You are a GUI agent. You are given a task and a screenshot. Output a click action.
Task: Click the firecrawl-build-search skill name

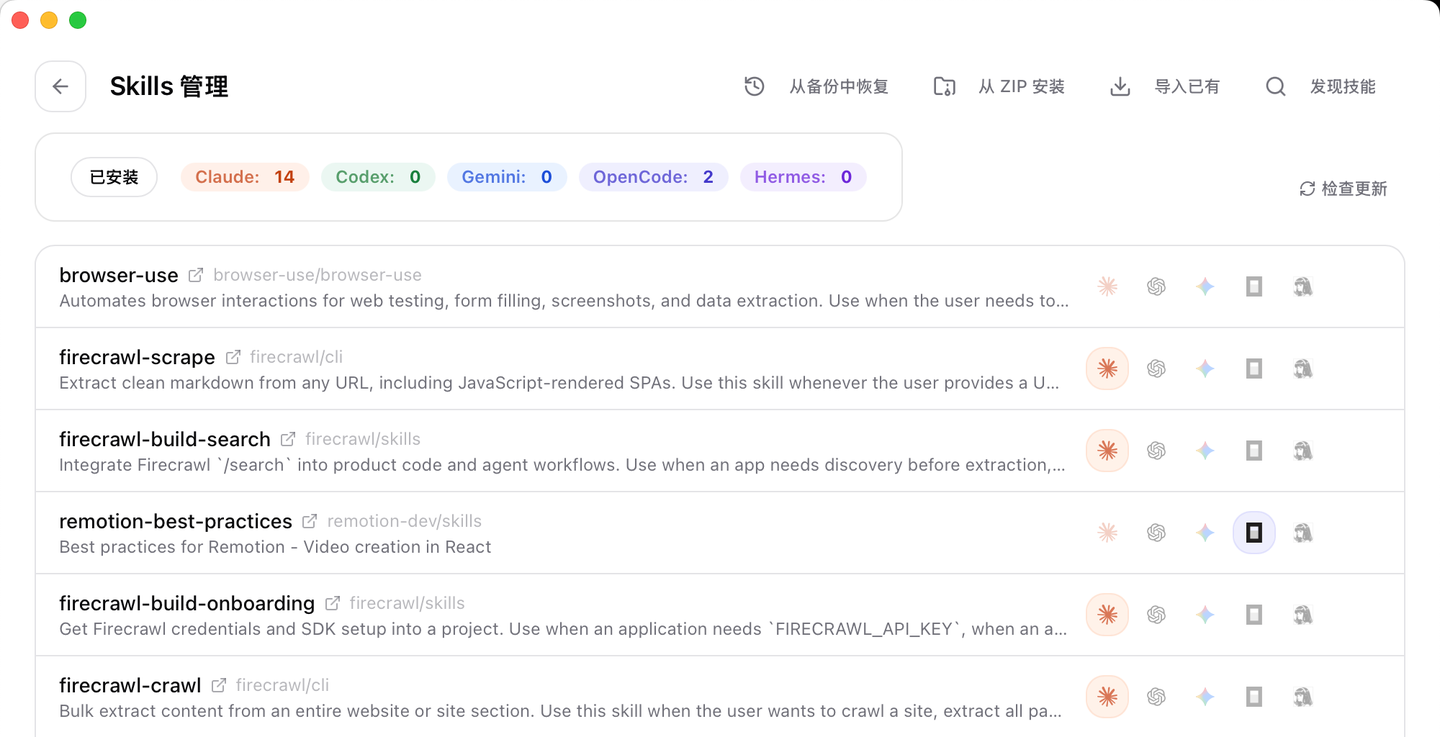165,439
